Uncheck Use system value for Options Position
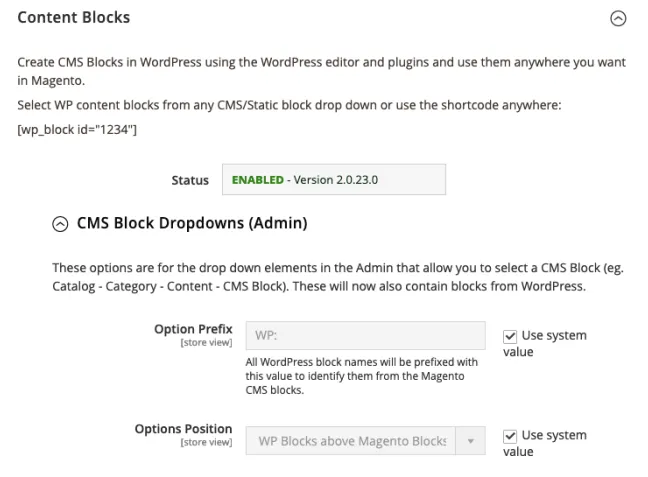648x477 pixels. (510, 436)
